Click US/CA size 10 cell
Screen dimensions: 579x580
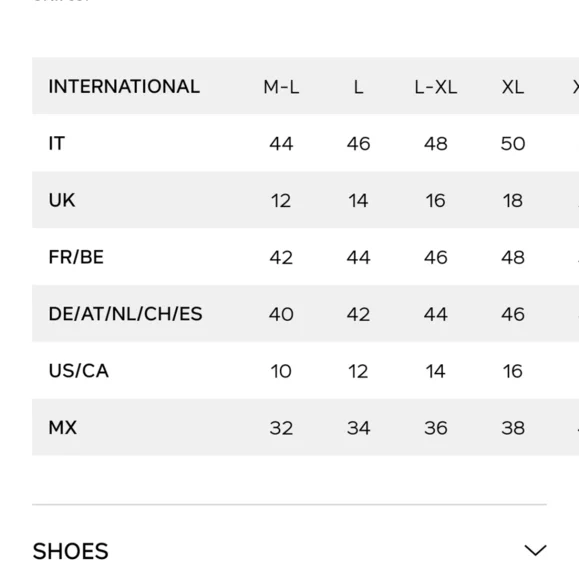(281, 371)
